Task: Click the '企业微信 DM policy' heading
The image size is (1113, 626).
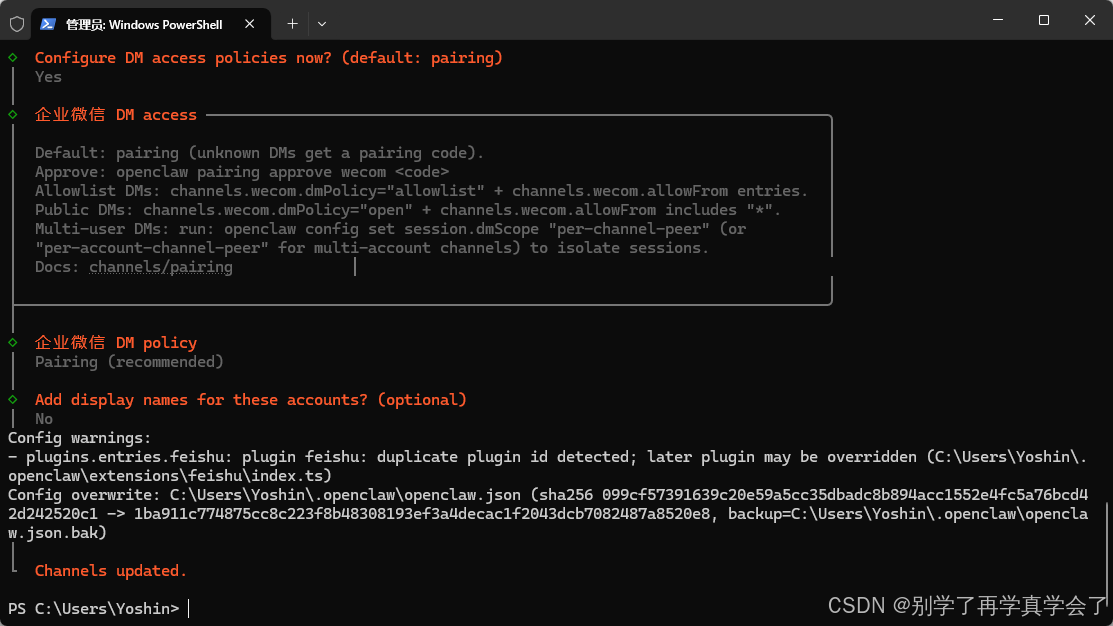Action: click(x=116, y=342)
